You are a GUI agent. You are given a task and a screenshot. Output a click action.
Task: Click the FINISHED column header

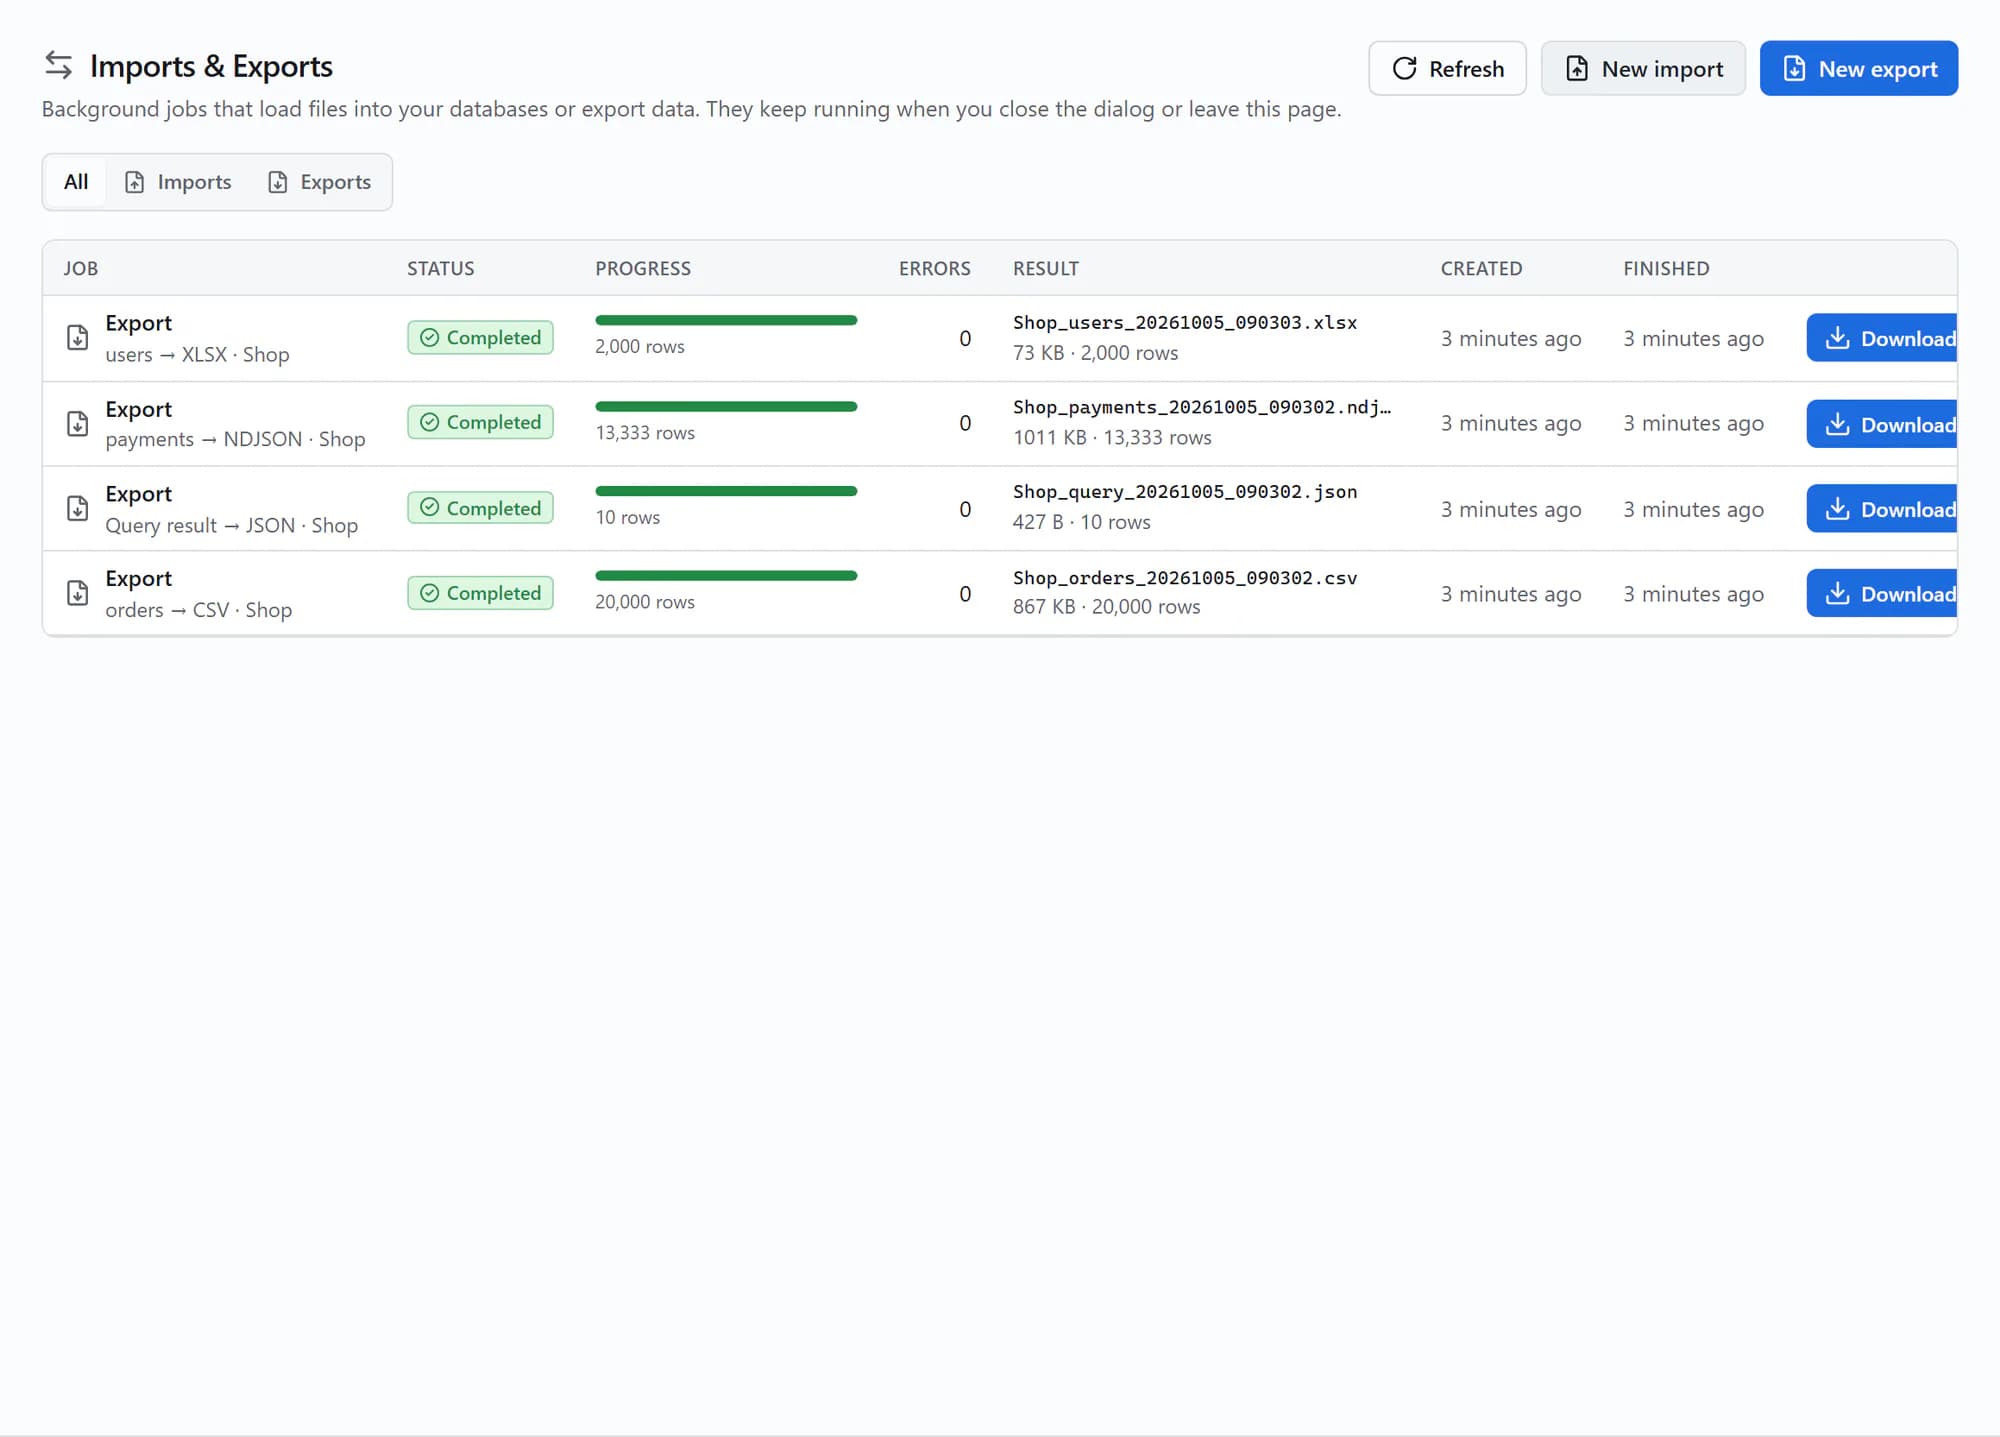1666,268
